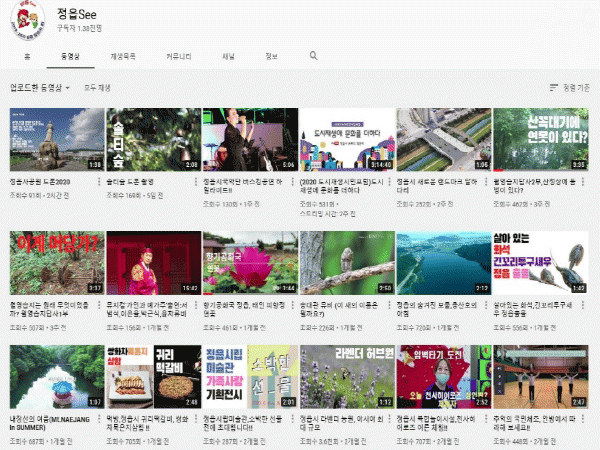
Task: Go to the 채널 tab
Action: tap(228, 56)
